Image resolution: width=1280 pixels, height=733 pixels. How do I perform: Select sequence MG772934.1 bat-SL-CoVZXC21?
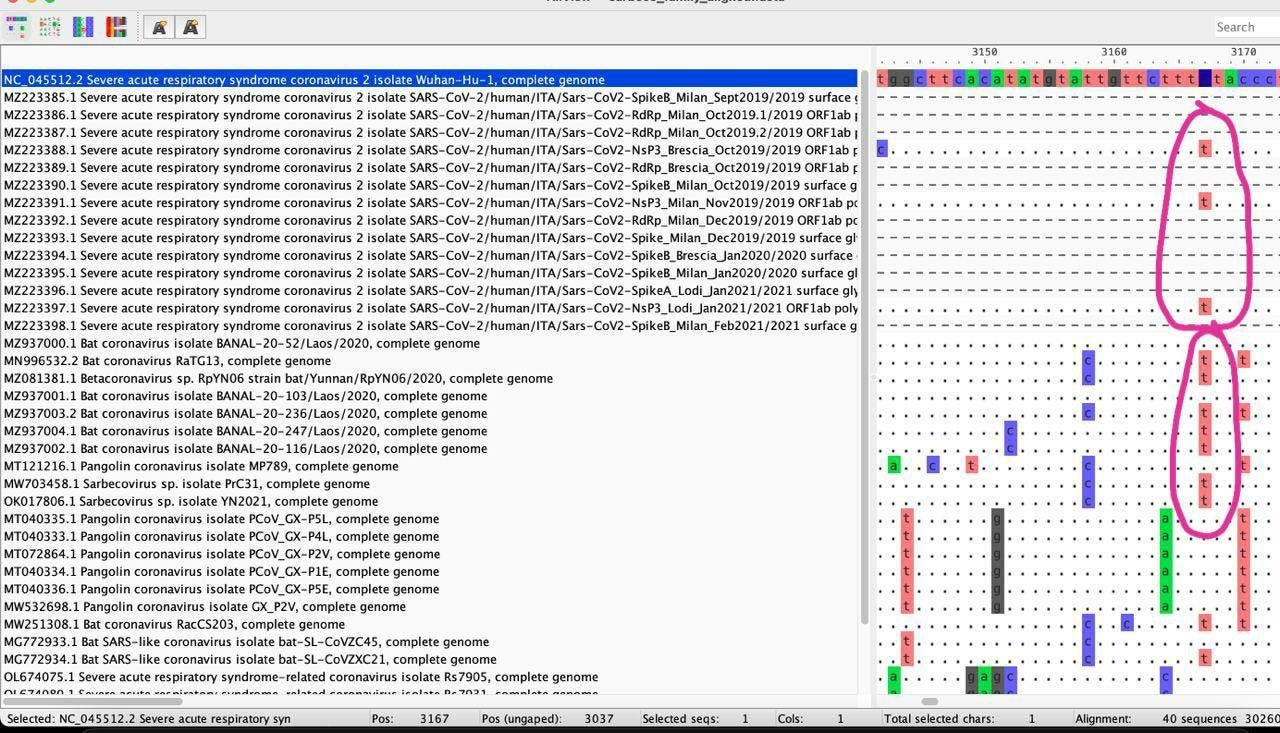[429, 659]
